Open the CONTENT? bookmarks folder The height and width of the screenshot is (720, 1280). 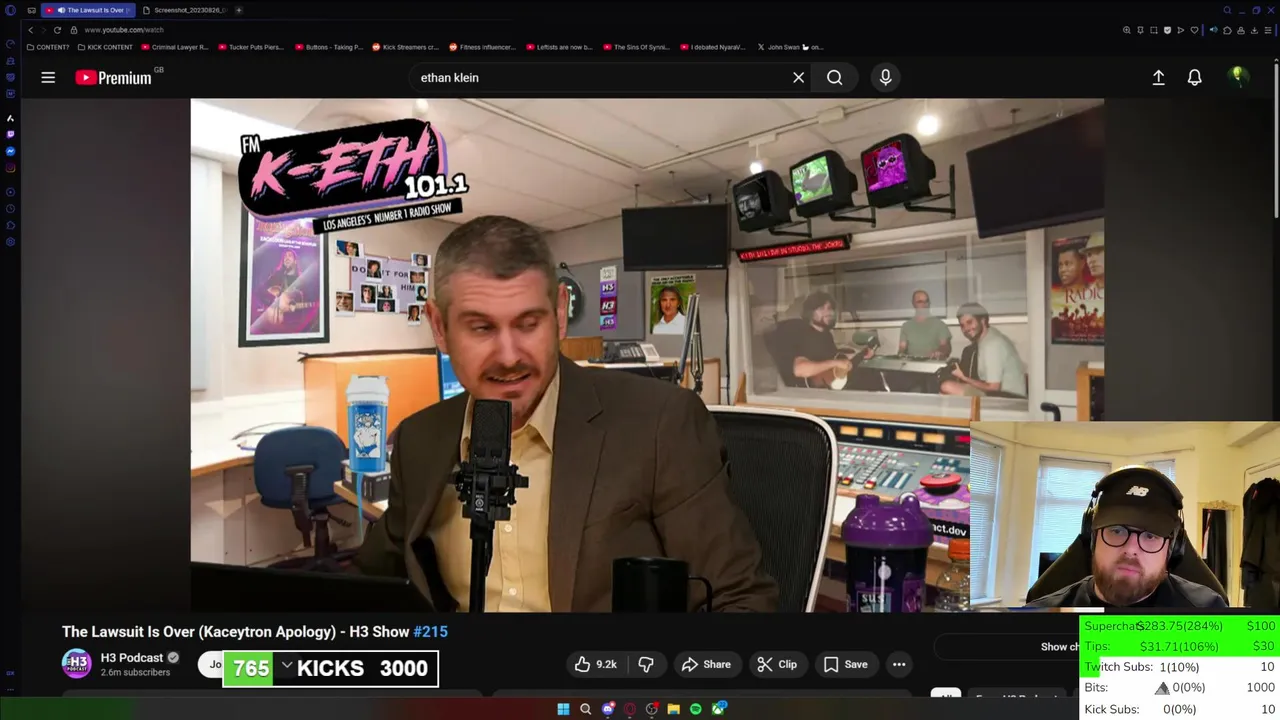tap(48, 47)
